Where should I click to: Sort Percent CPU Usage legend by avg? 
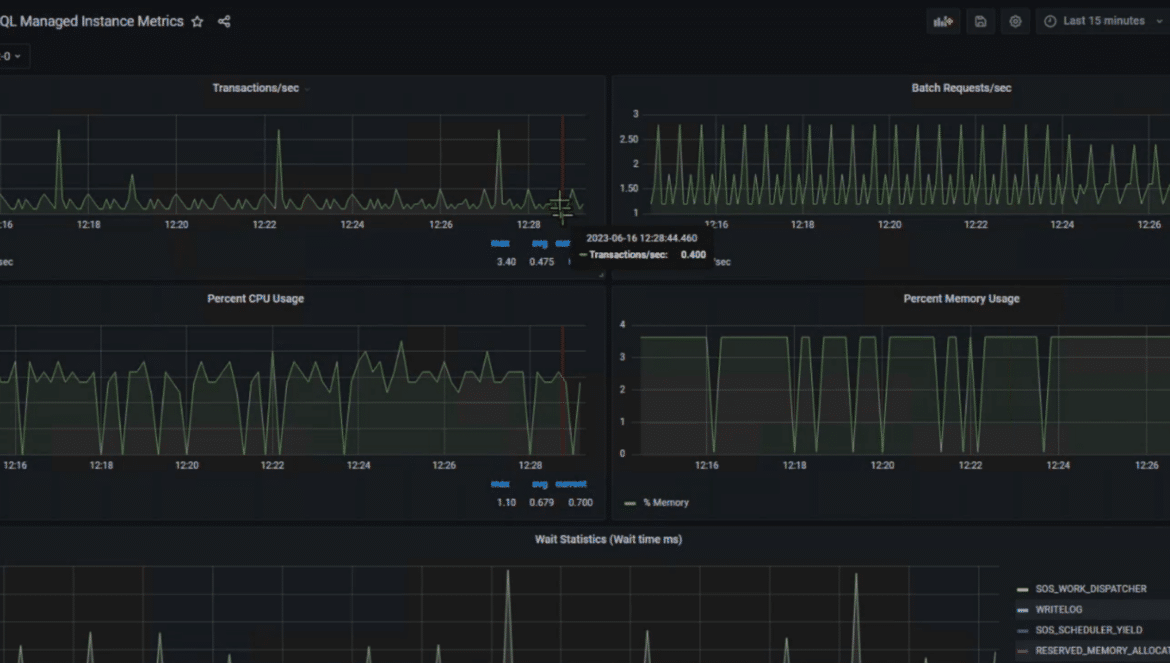tap(539, 484)
